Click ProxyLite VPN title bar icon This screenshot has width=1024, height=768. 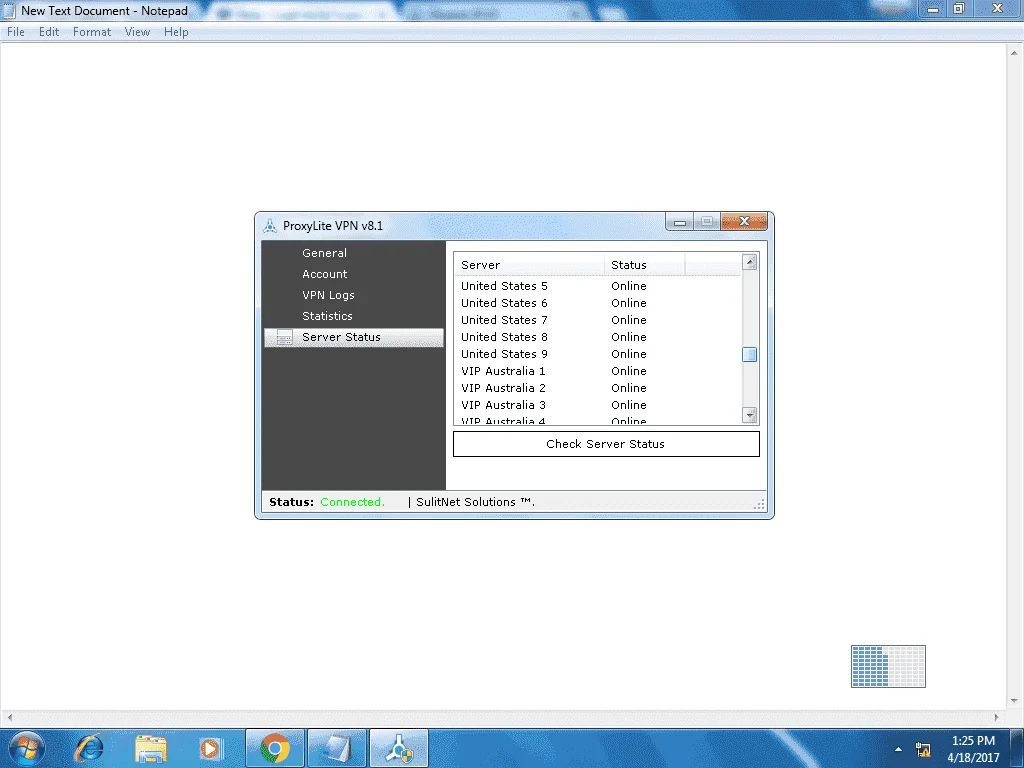(270, 226)
